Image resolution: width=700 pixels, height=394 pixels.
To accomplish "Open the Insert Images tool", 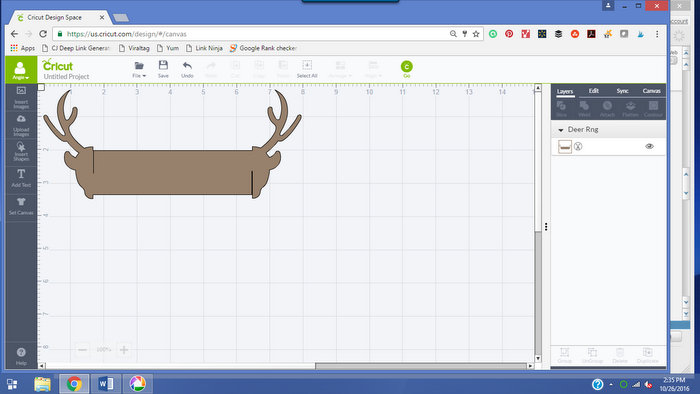I will [21, 97].
